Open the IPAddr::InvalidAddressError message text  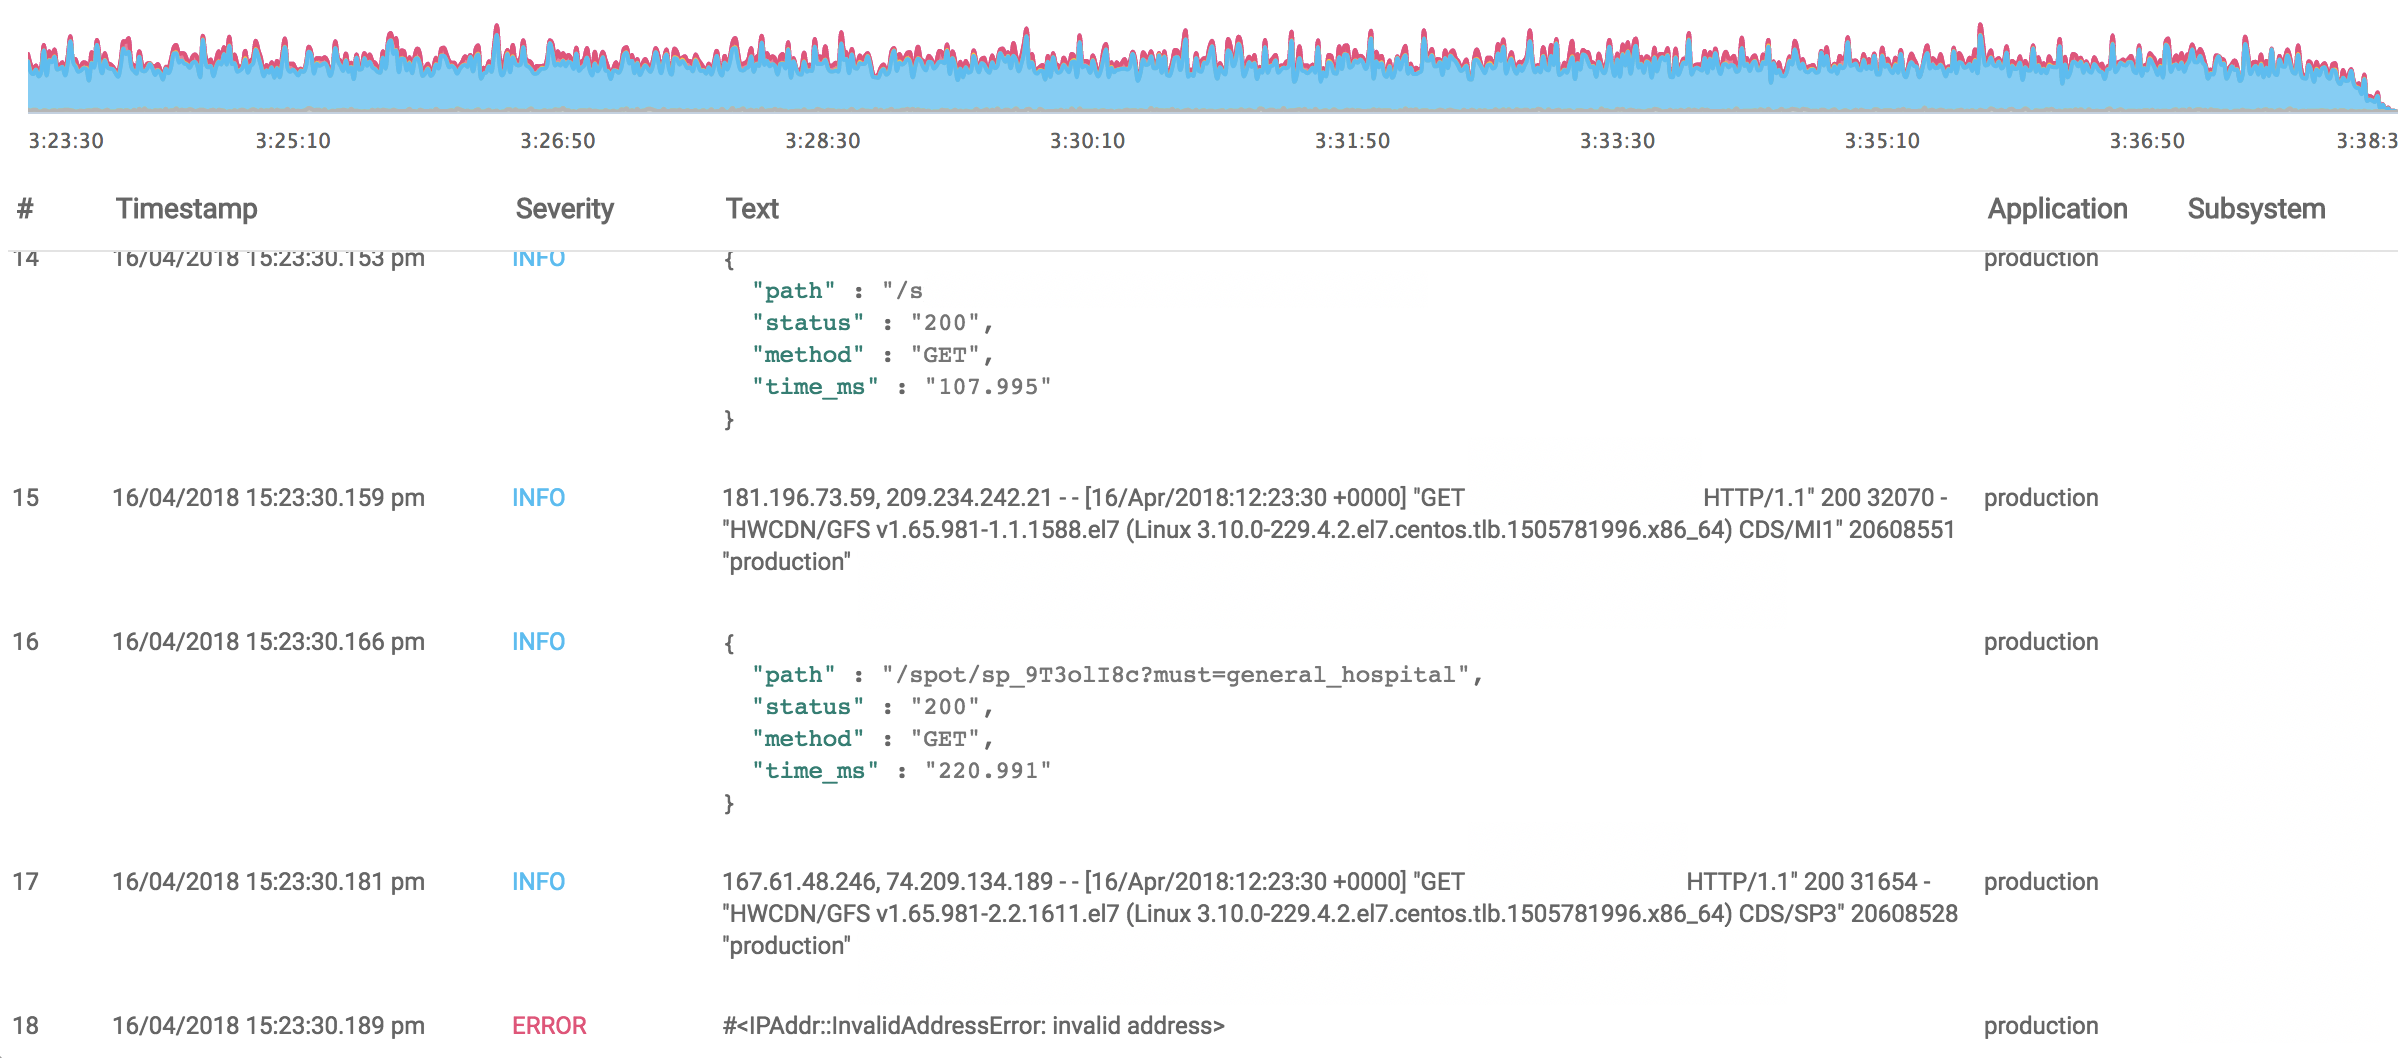pos(973,1026)
